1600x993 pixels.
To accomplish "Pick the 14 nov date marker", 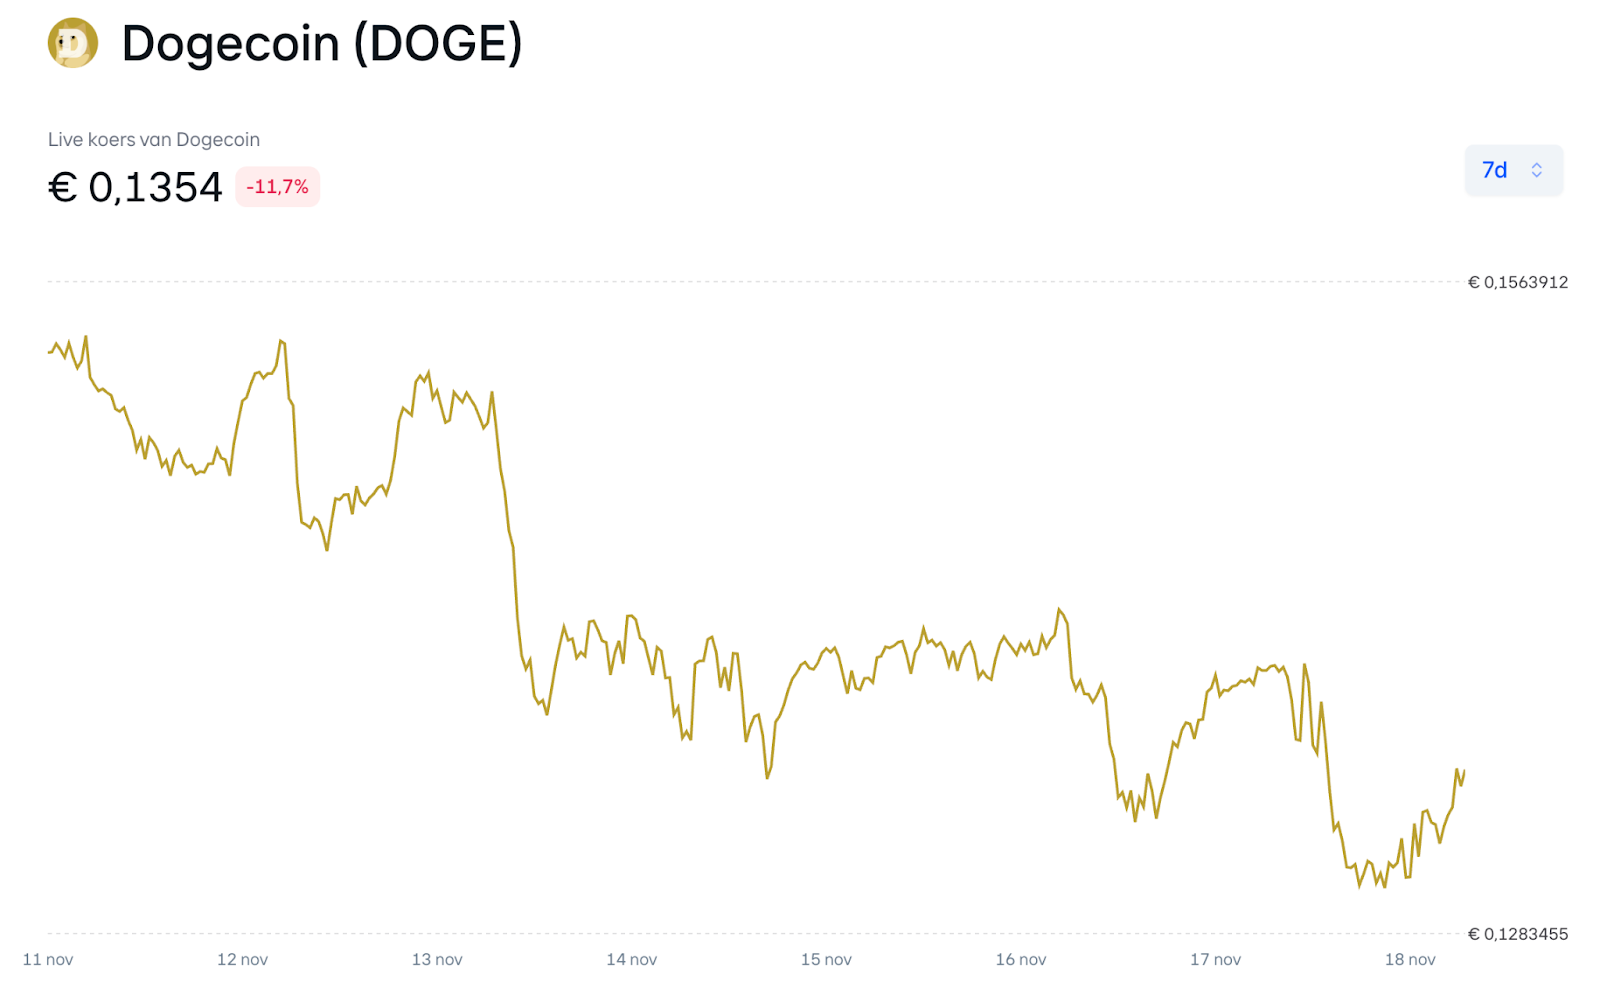I will click(x=631, y=960).
